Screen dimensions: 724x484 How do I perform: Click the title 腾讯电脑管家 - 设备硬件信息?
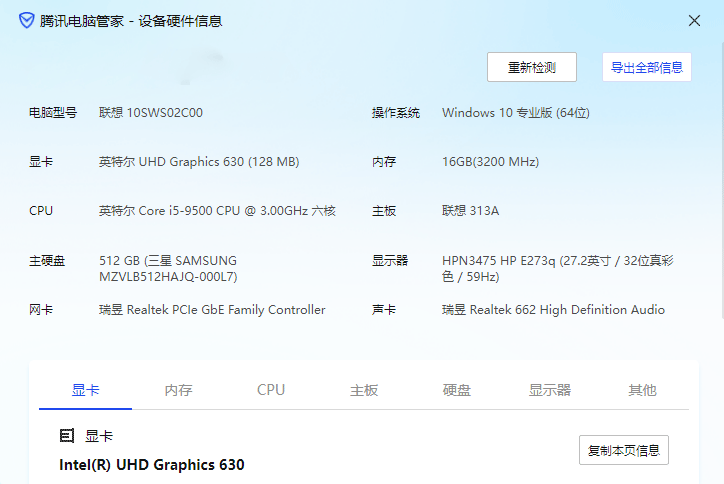point(131,21)
